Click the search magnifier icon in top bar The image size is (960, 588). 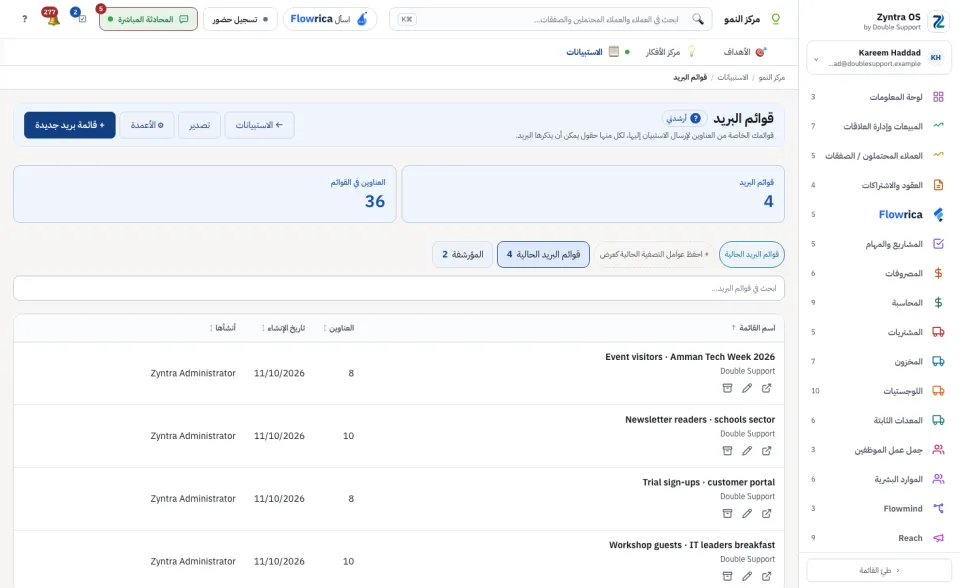[x=698, y=19]
